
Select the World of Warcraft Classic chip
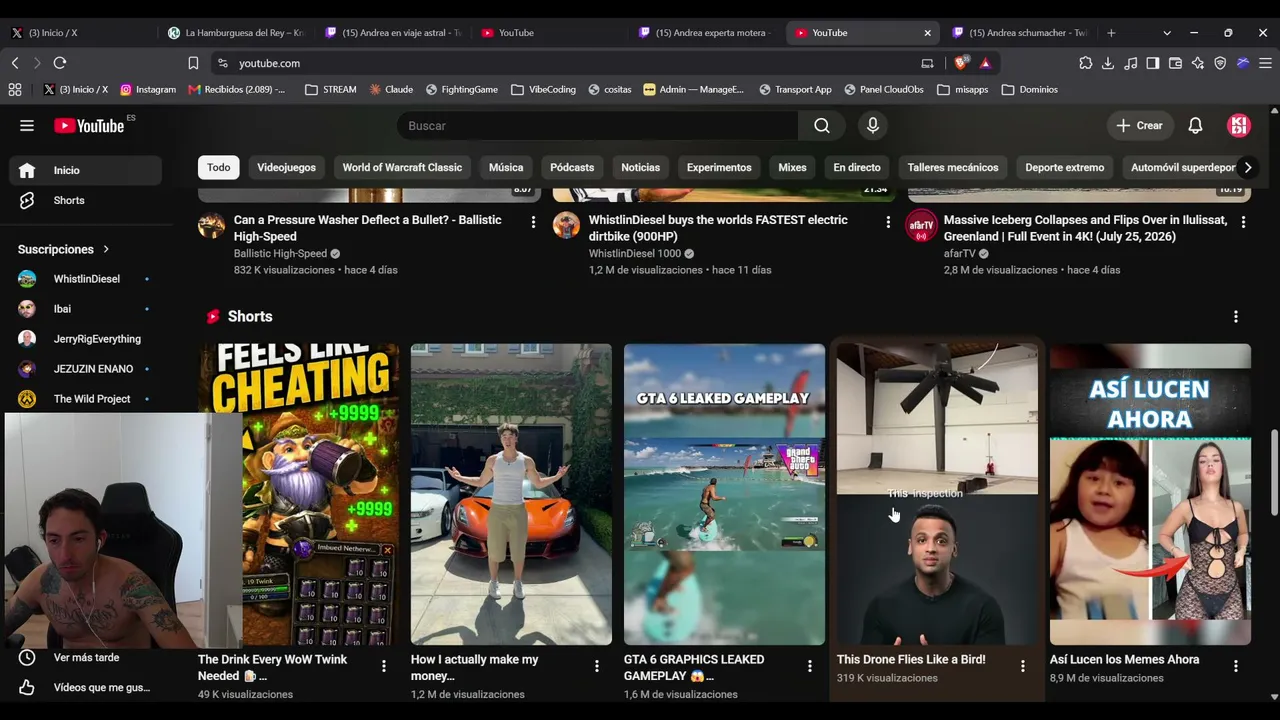[402, 168]
